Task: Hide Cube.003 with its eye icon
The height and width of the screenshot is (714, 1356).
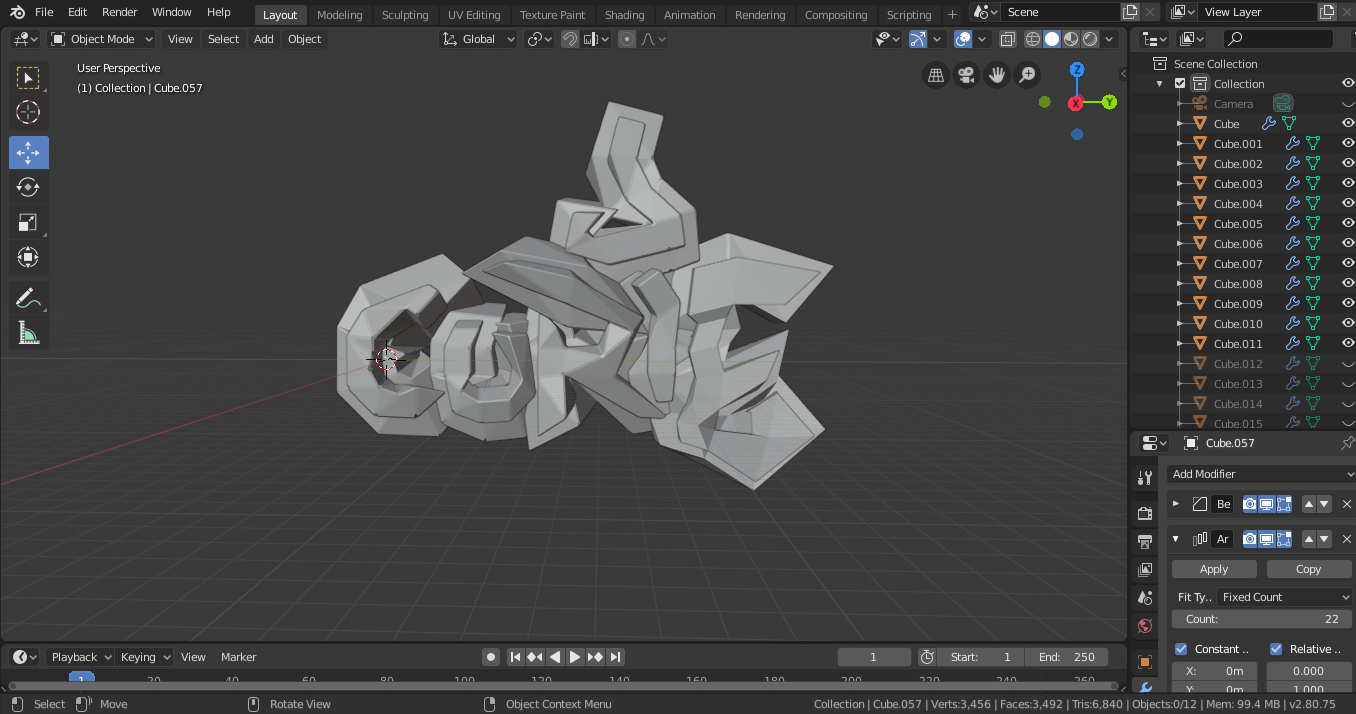Action: click(1347, 184)
